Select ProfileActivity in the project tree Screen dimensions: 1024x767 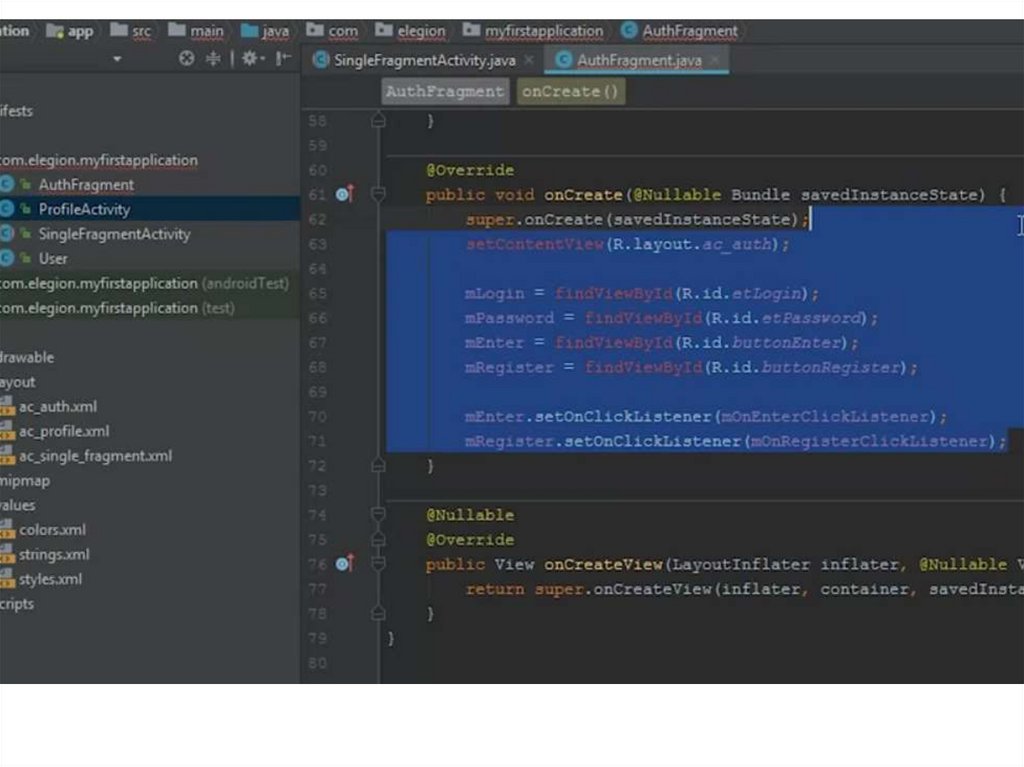pos(84,209)
